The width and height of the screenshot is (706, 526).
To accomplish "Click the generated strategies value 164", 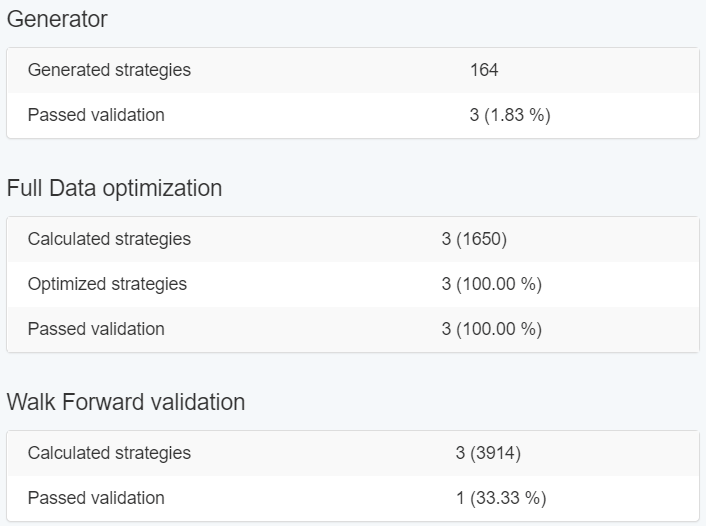I will 484,70.
